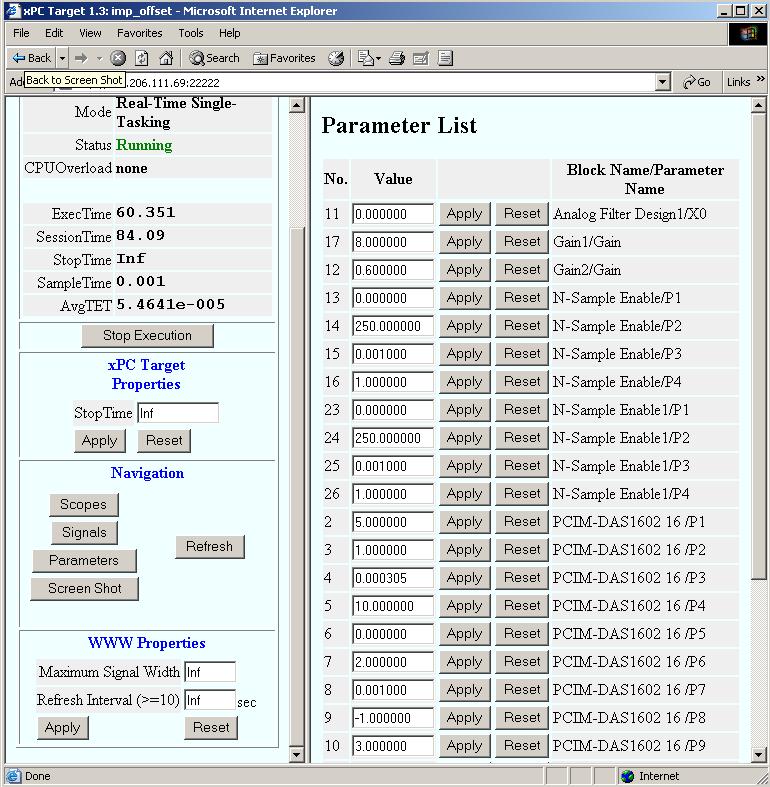Click left frame scrollbar up arrow

(x=297, y=105)
